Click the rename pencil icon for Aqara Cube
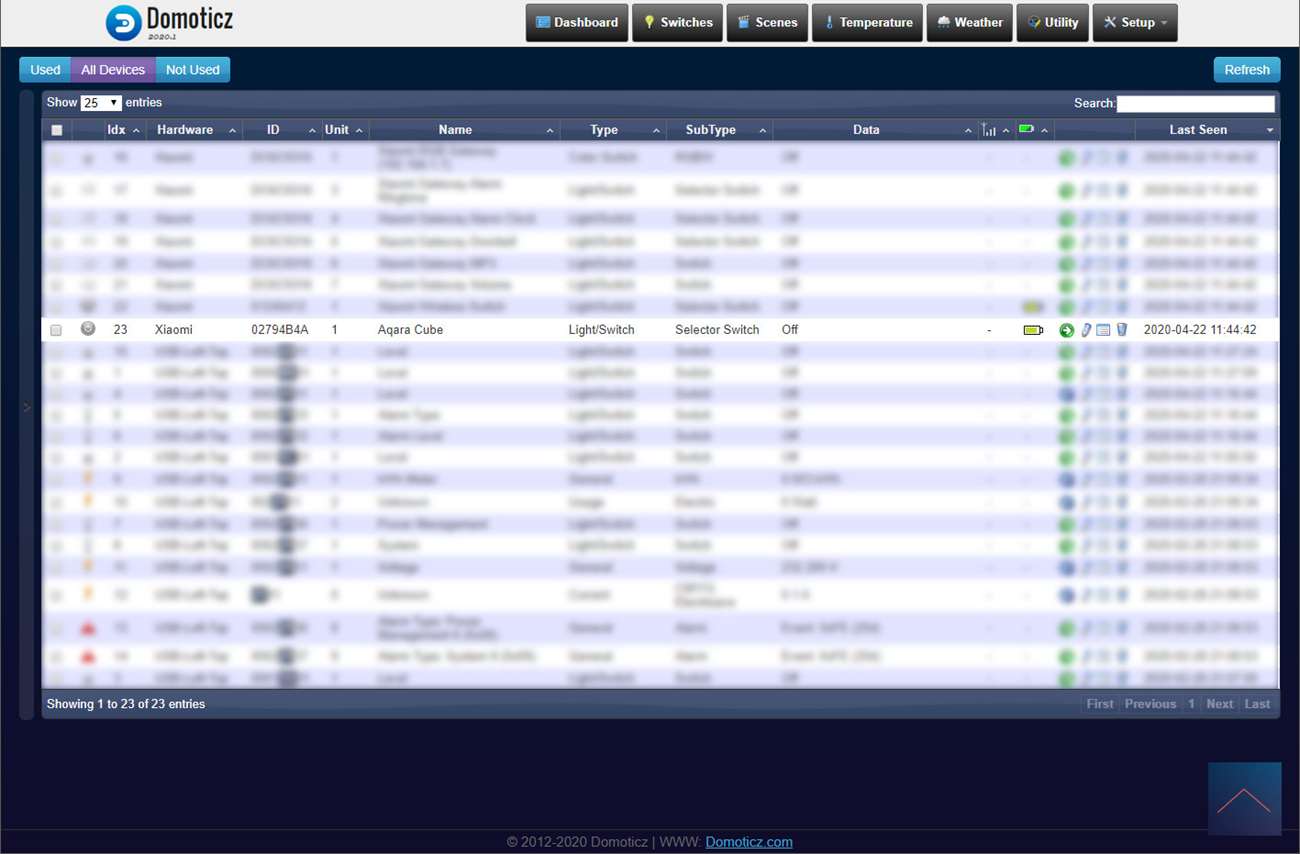The height and width of the screenshot is (854, 1300). (1086, 330)
